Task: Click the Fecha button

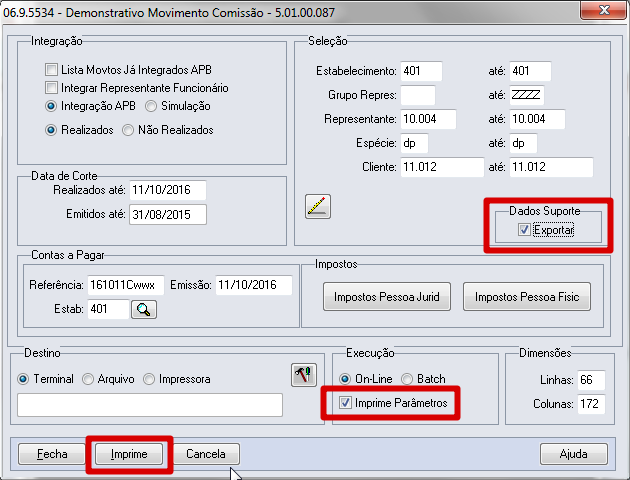Action: [x=52, y=454]
